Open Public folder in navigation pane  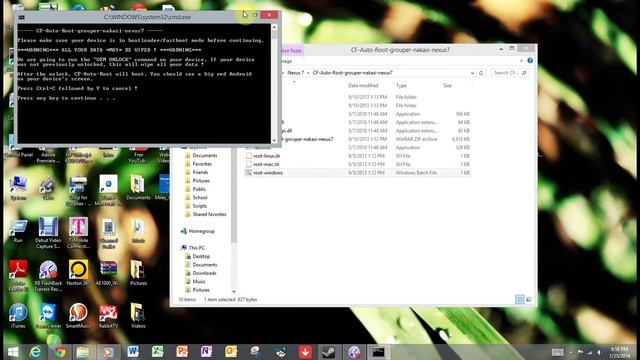[199, 189]
